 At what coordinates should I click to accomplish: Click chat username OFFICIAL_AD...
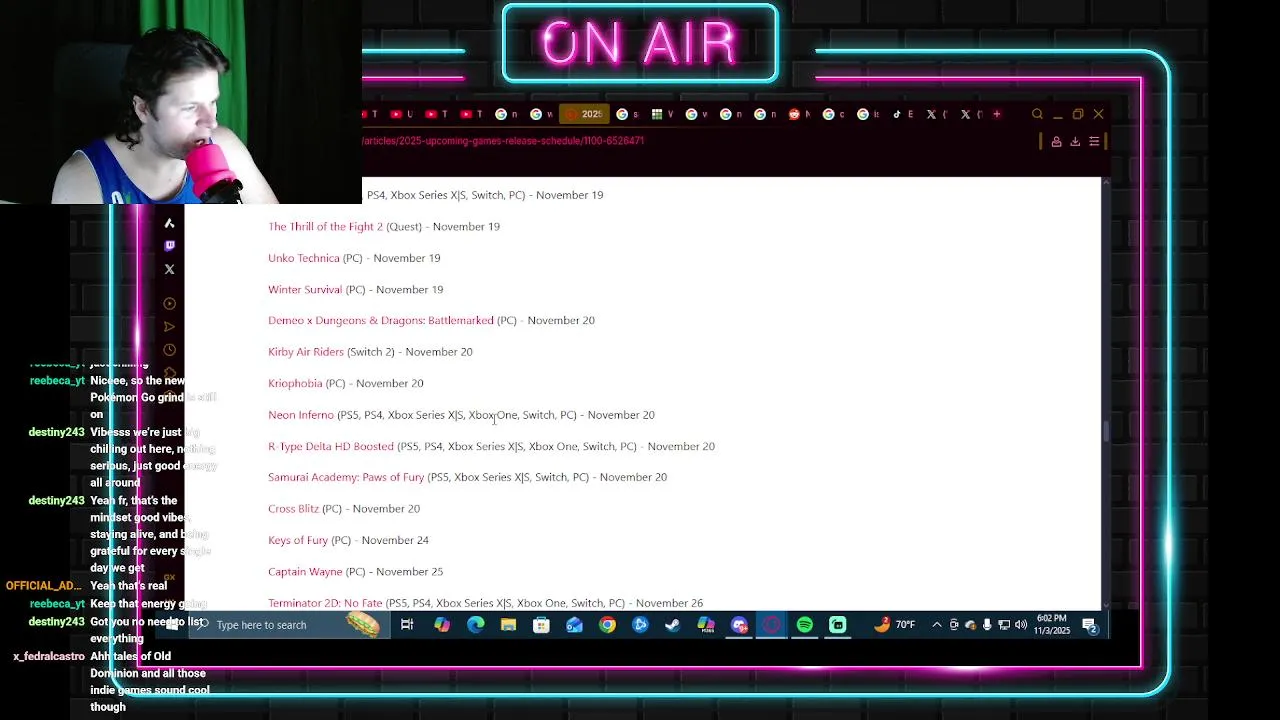point(43,586)
